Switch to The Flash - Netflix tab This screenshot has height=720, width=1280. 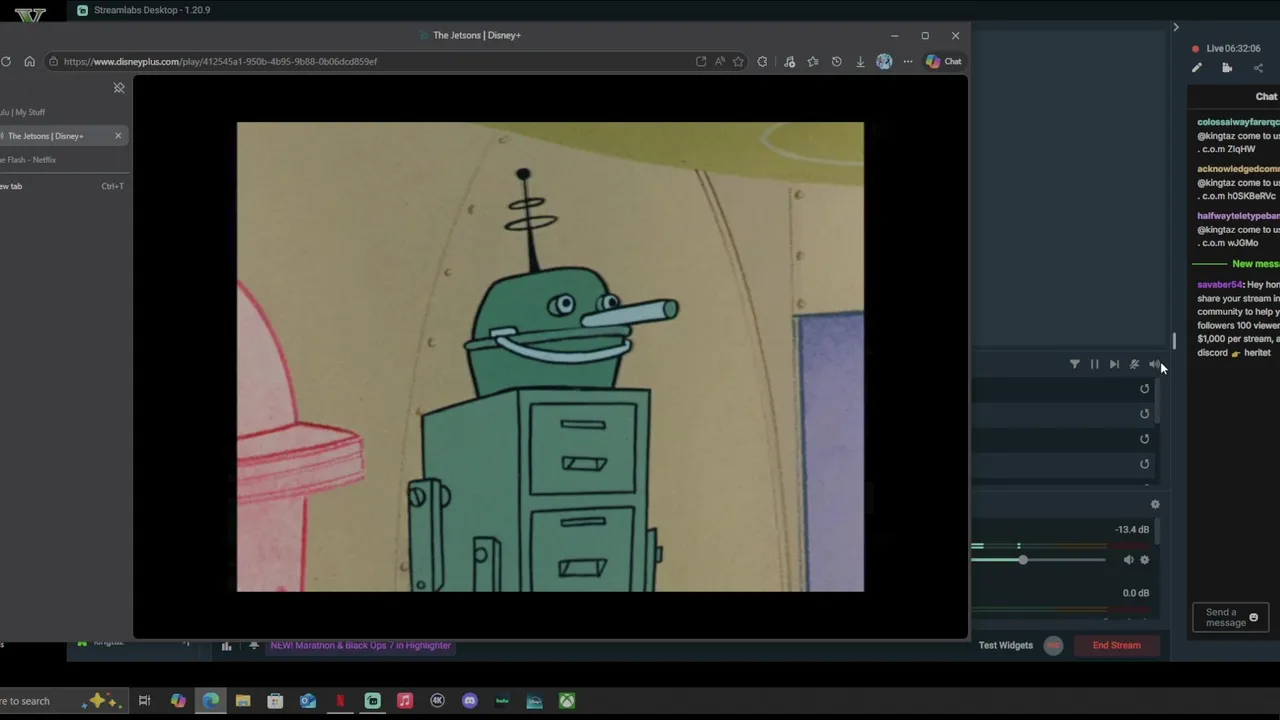[64, 160]
